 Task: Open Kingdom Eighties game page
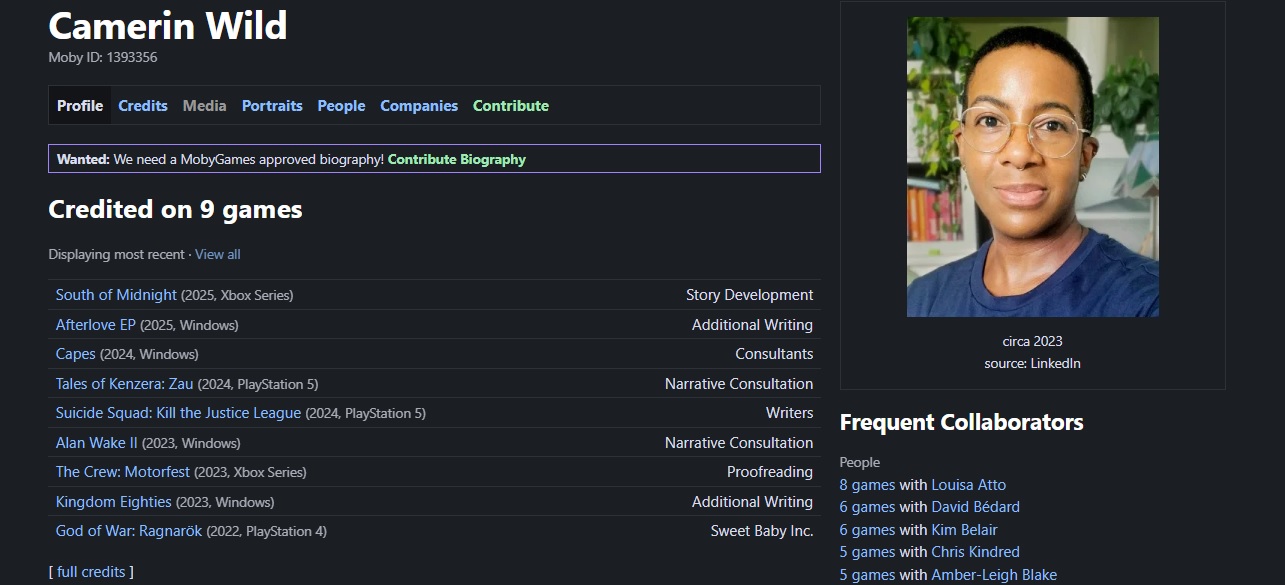pyautogui.click(x=114, y=502)
